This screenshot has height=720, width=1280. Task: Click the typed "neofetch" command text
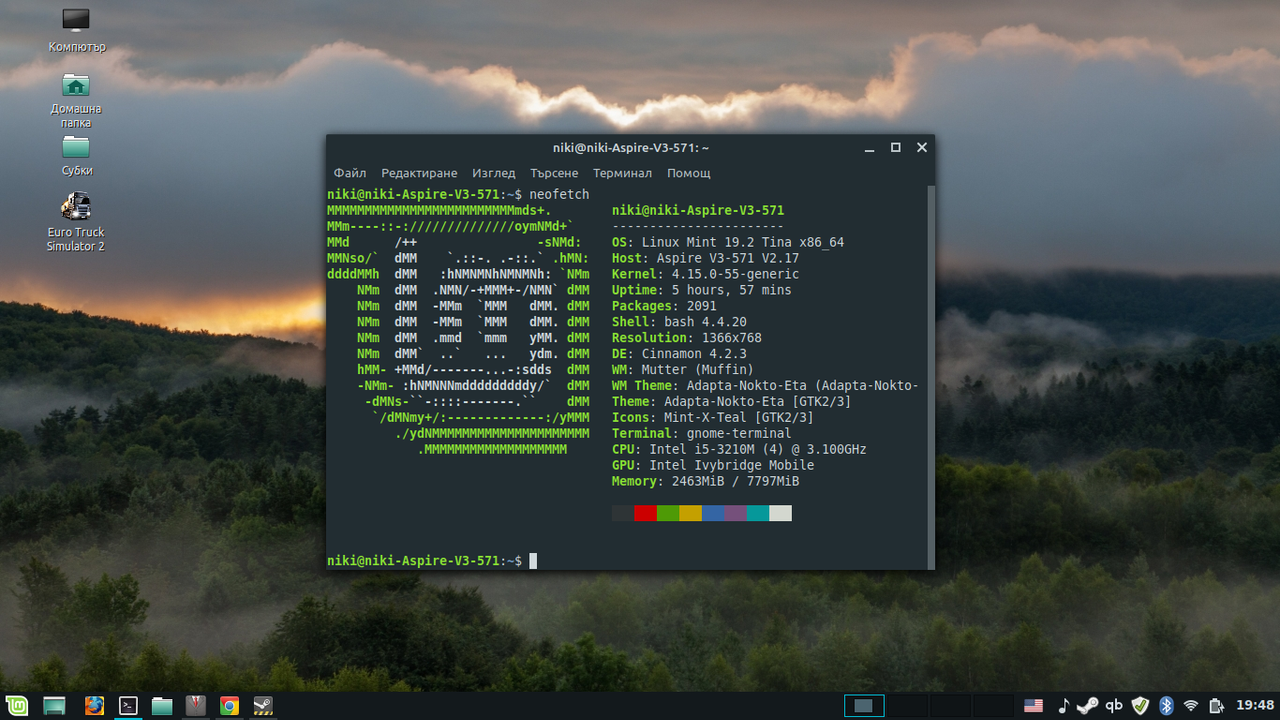pyautogui.click(x=560, y=194)
